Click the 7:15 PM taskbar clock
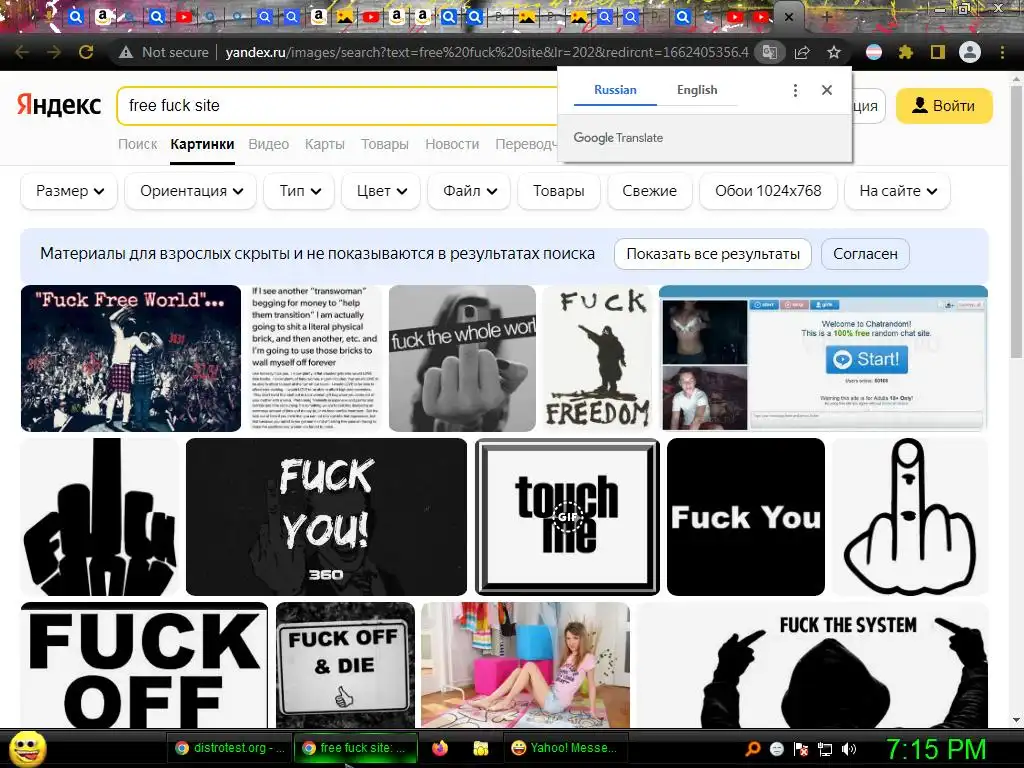The image size is (1024, 768). point(935,750)
